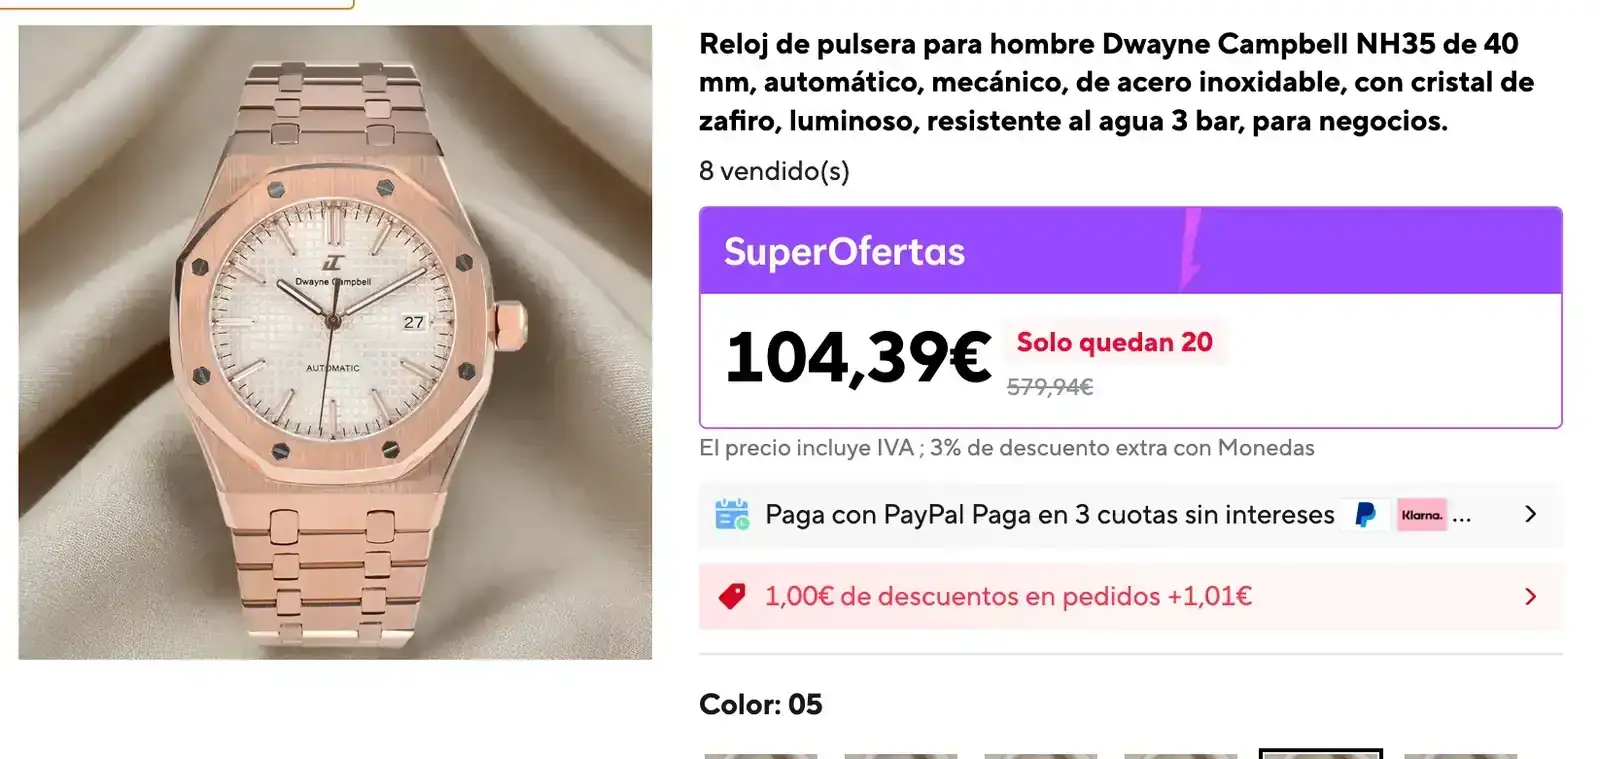Screen dimensions: 1600x759
Task: Choose the first color variant thumbnail
Action: point(761,756)
